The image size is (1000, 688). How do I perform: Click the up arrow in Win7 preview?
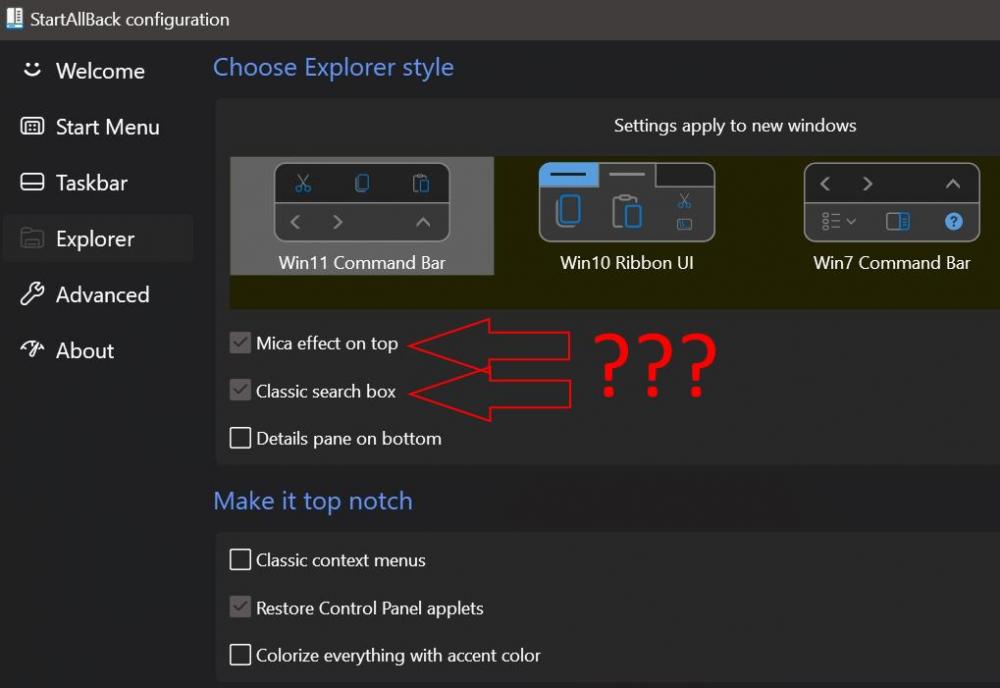point(953,184)
